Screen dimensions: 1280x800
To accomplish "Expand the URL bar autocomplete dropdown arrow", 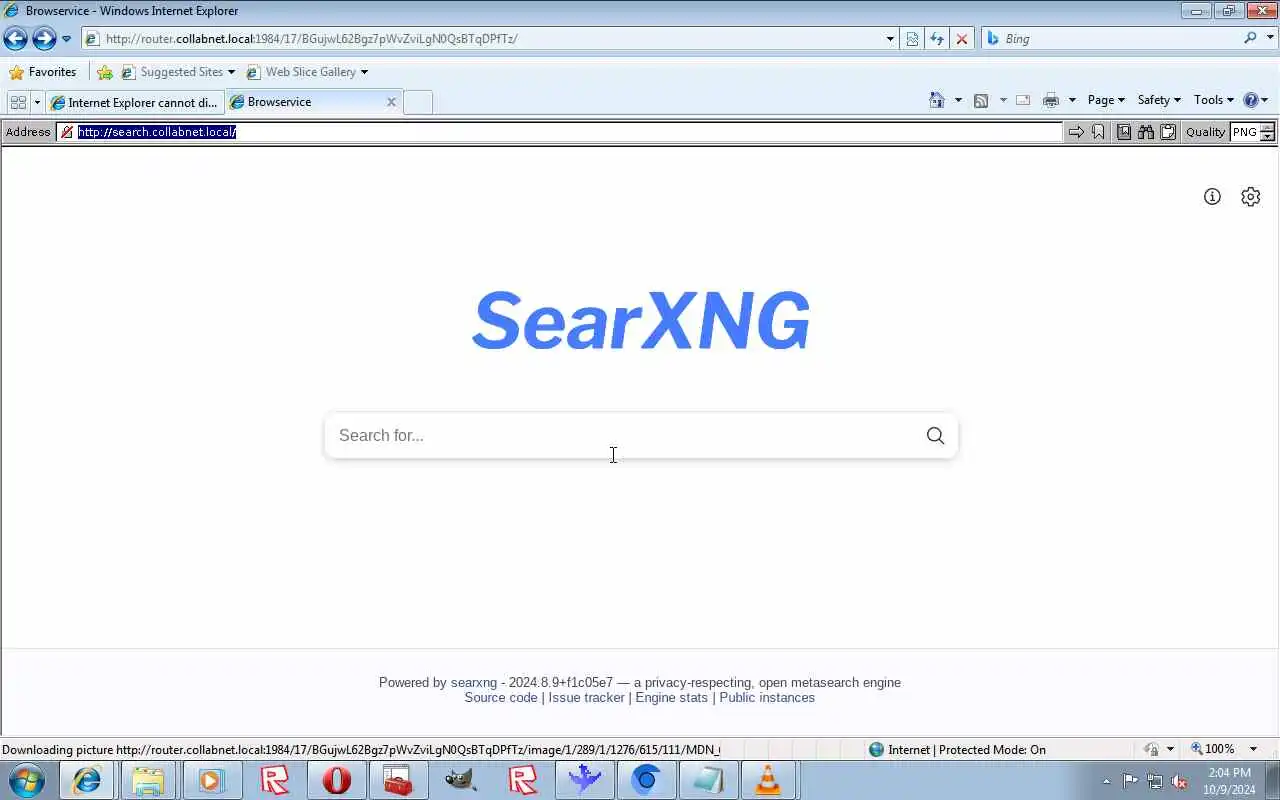I will 890,39.
